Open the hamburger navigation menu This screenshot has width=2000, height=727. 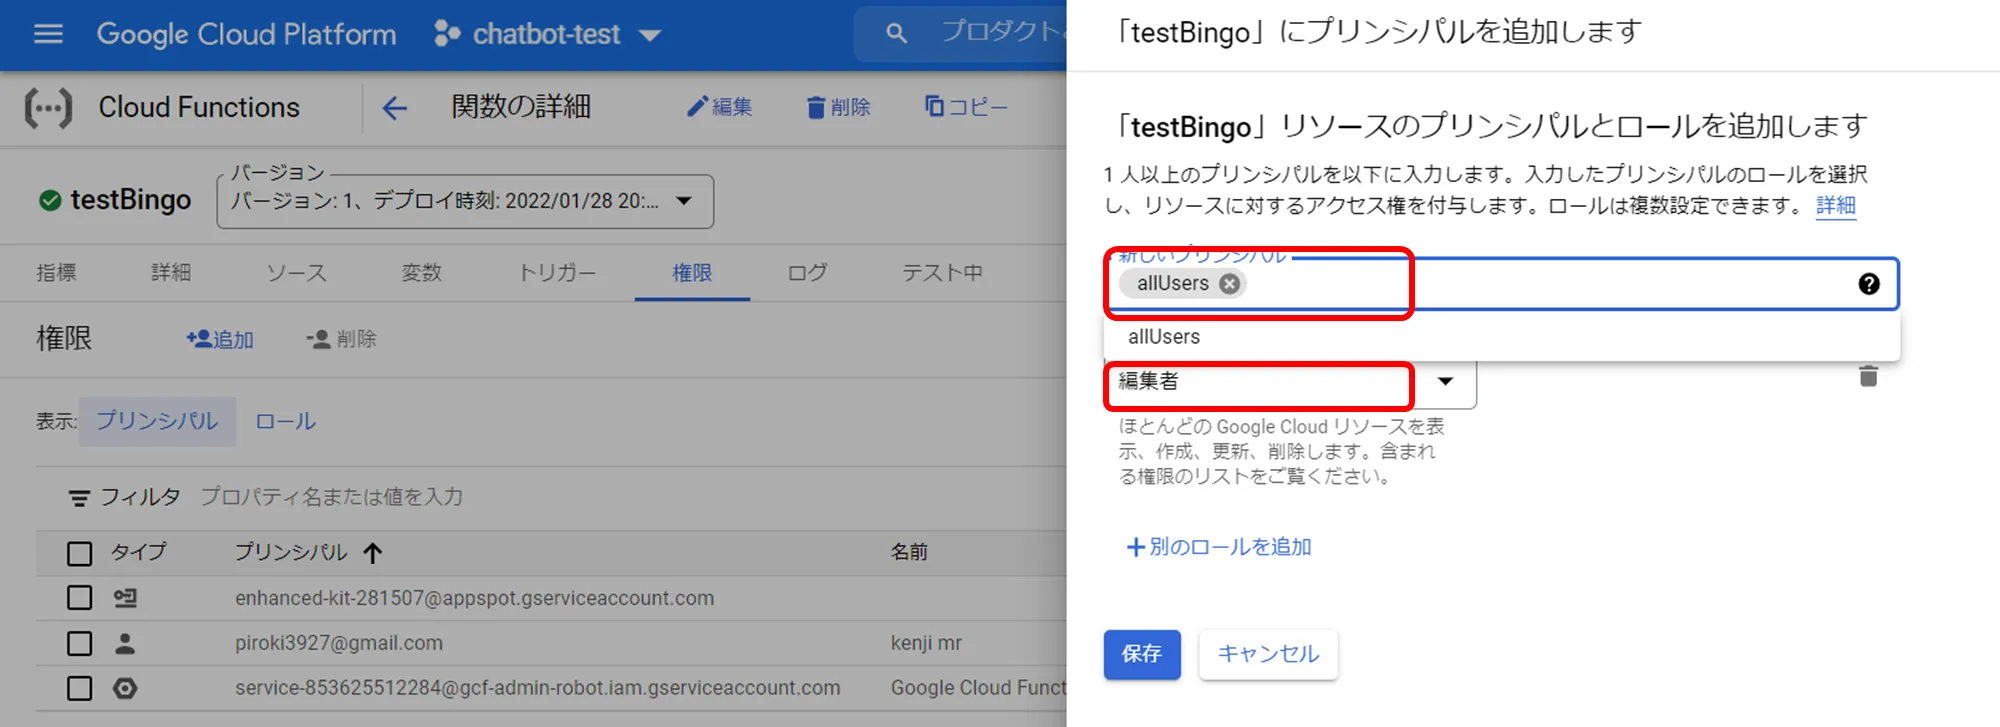pyautogui.click(x=48, y=34)
